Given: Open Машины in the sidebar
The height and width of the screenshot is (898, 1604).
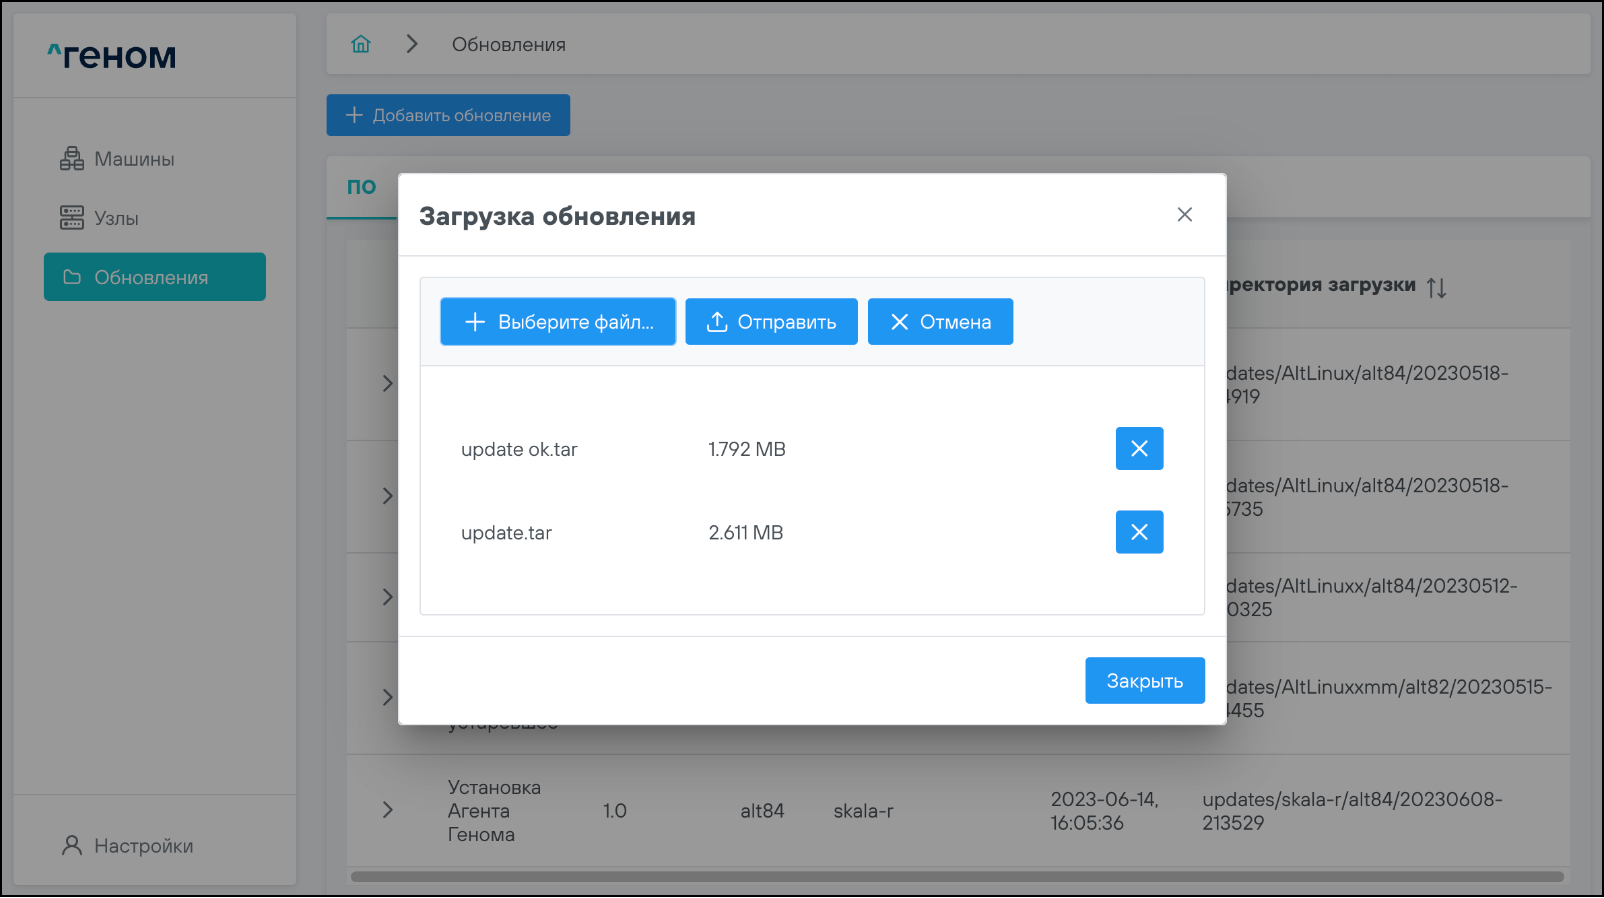Looking at the screenshot, I should [x=134, y=159].
